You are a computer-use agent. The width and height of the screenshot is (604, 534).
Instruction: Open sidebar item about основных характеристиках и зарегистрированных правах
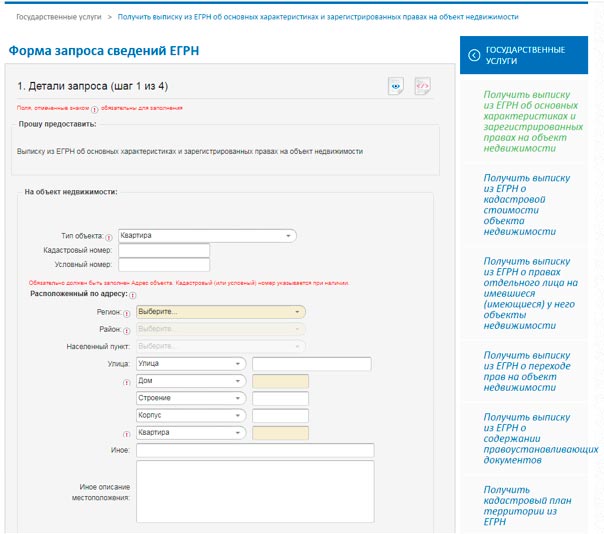tap(533, 121)
